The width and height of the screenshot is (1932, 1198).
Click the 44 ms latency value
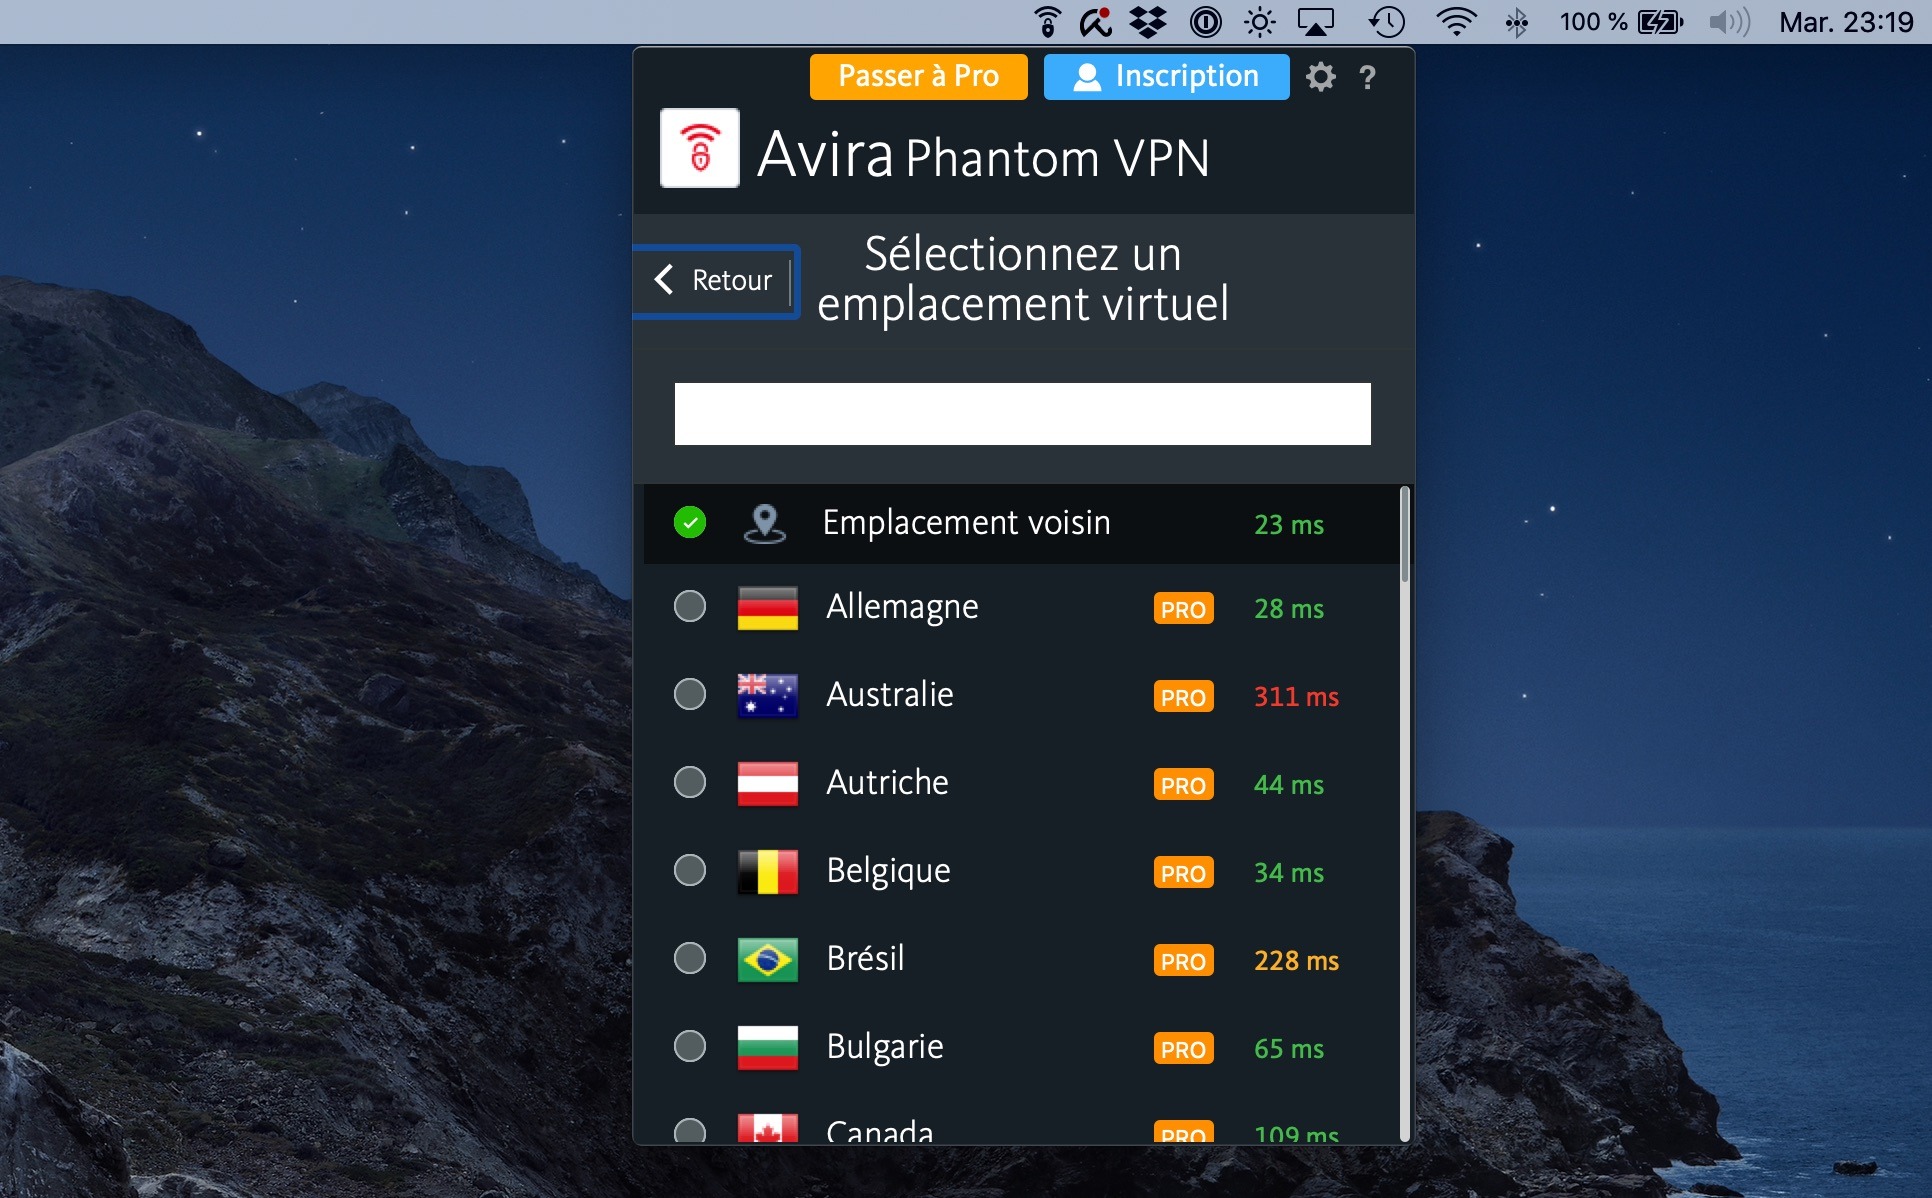coord(1289,785)
